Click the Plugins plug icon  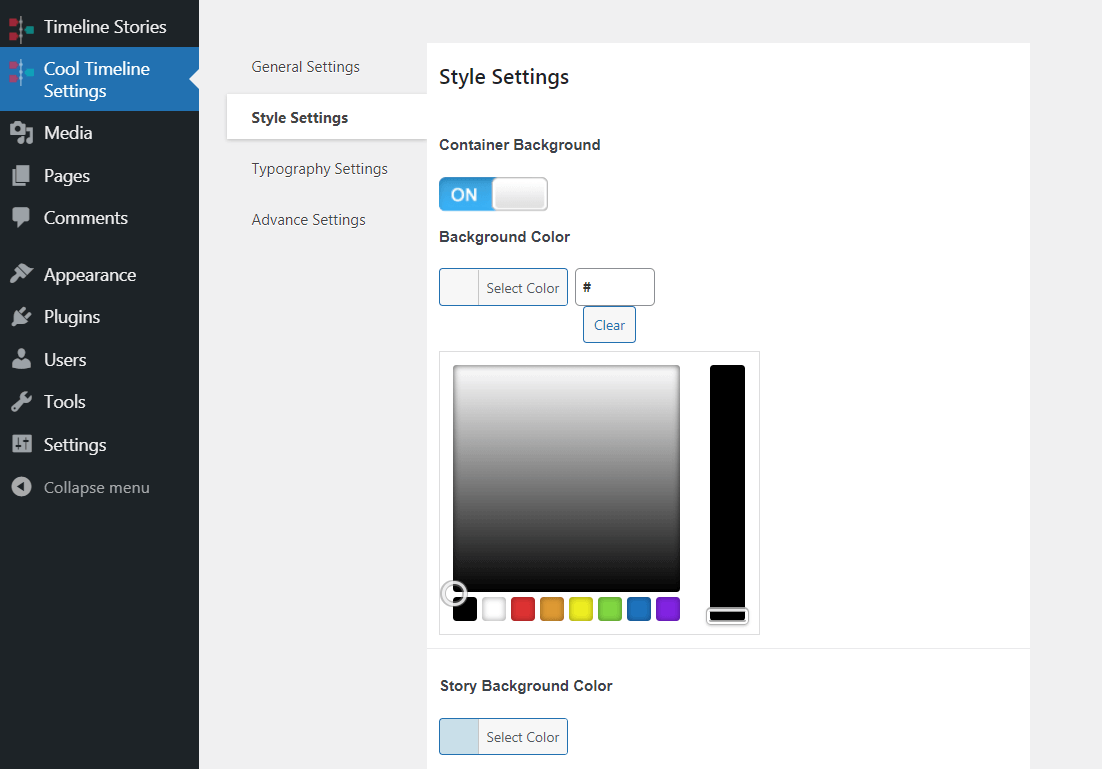click(22, 317)
